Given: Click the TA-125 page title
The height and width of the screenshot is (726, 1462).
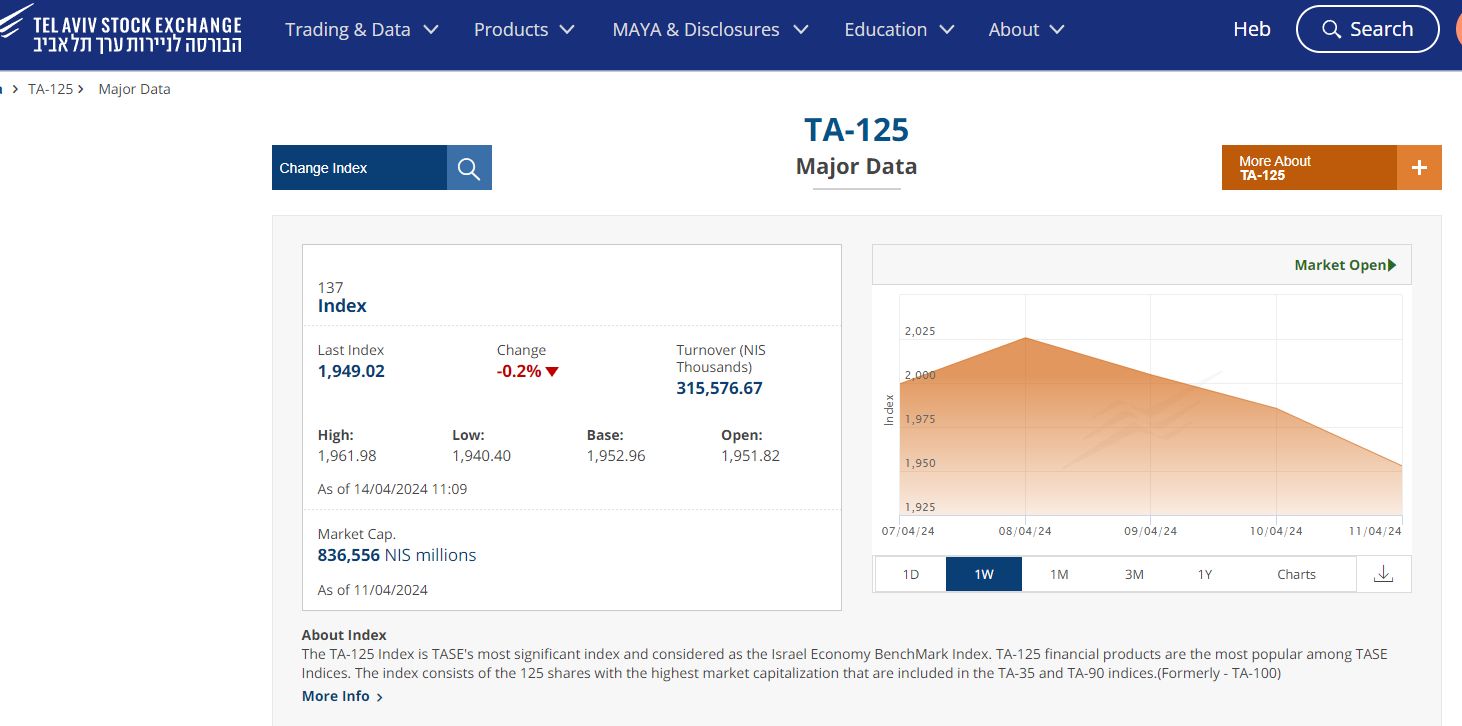Looking at the screenshot, I should pyautogui.click(x=857, y=130).
